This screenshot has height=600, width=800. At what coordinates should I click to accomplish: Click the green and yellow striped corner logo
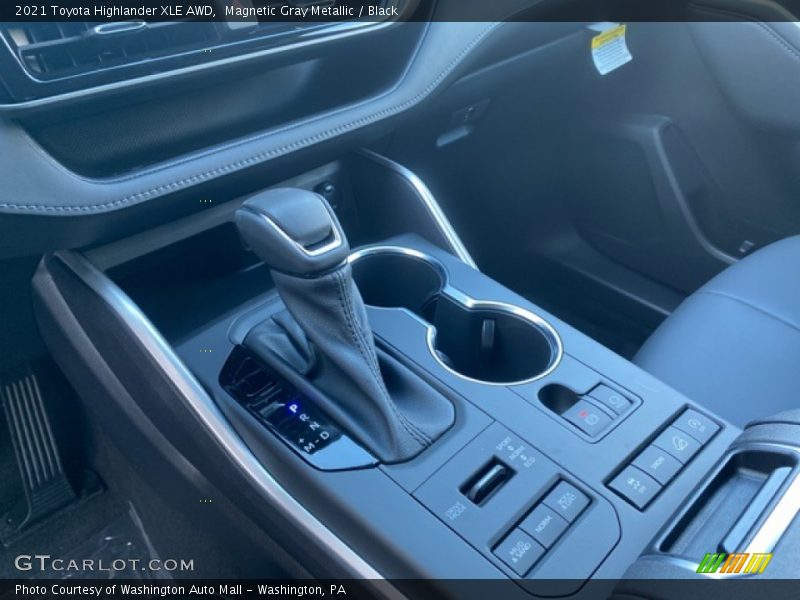point(735,563)
